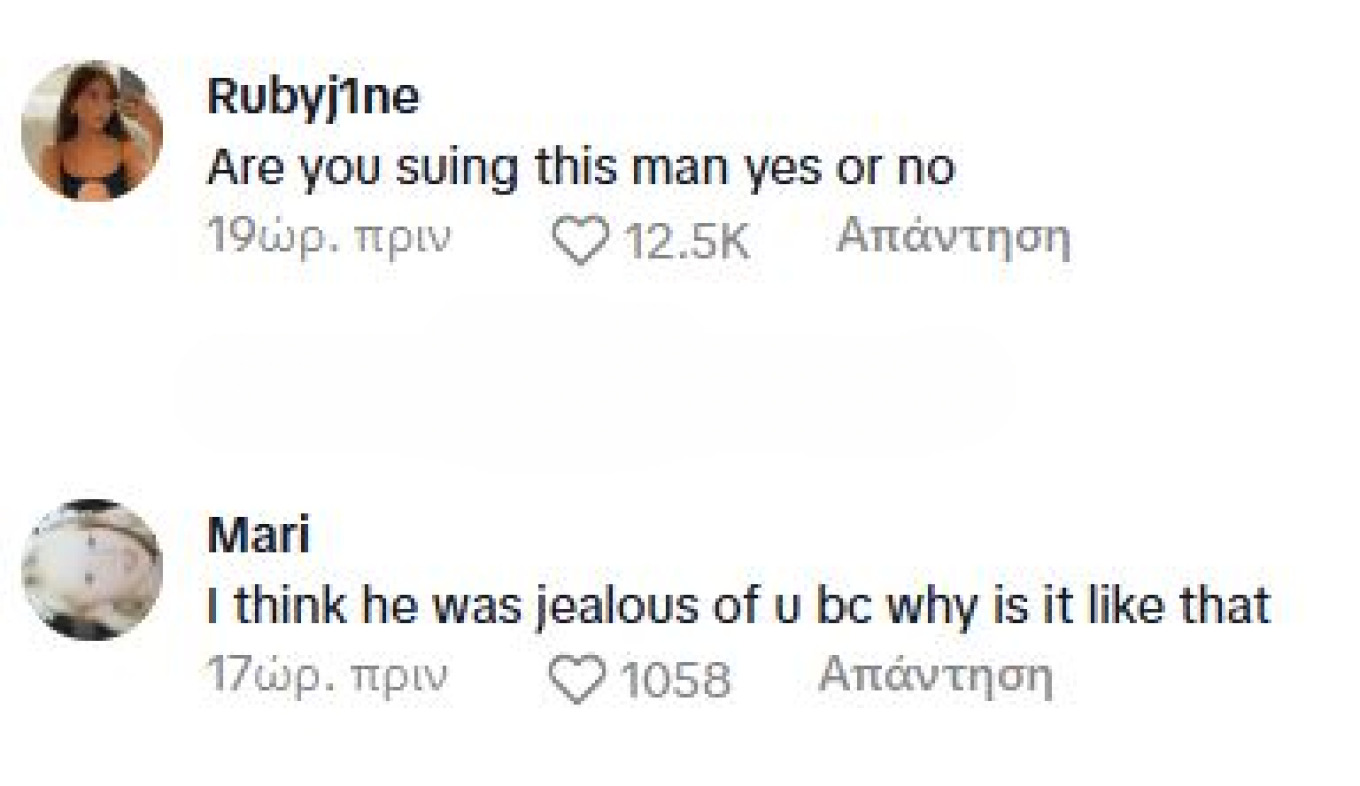Click the 1058 like count
Screen dimensions: 1360x786
[676, 681]
